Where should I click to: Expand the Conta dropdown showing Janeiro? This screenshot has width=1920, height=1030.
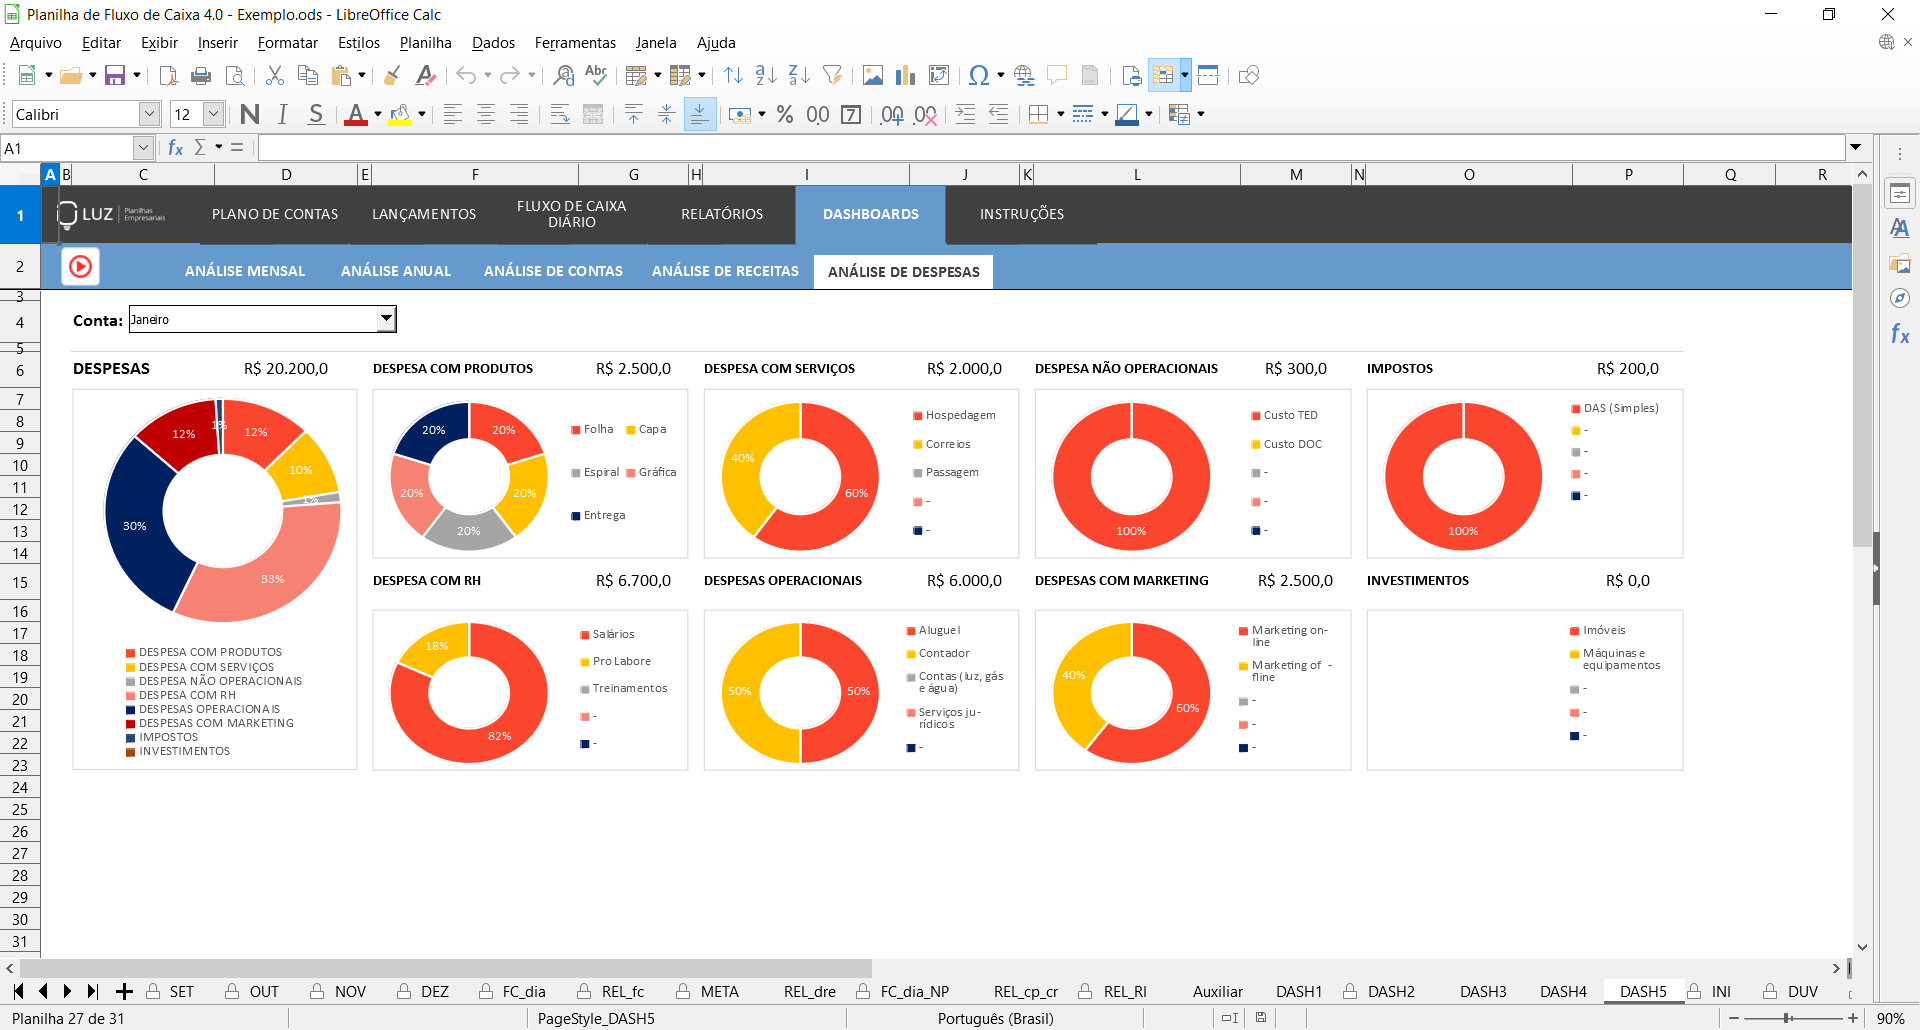386,320
